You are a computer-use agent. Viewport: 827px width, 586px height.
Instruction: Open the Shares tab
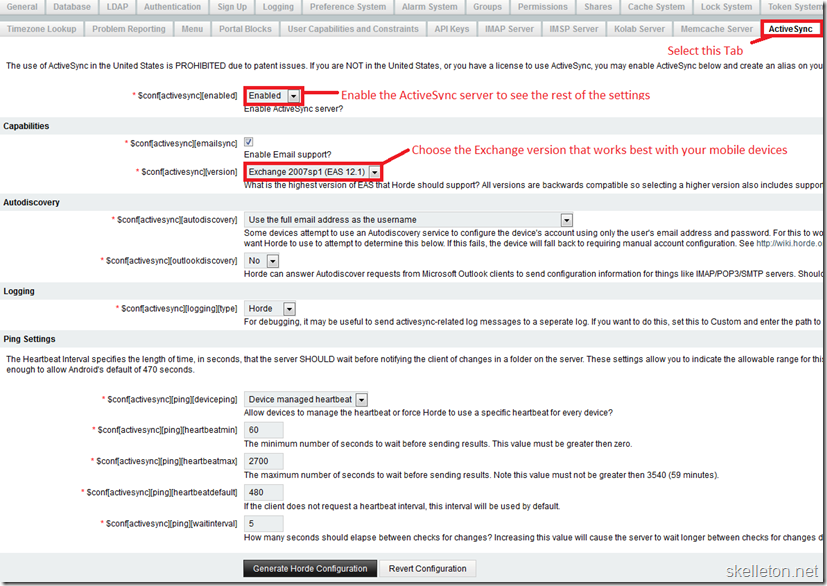[x=598, y=7]
